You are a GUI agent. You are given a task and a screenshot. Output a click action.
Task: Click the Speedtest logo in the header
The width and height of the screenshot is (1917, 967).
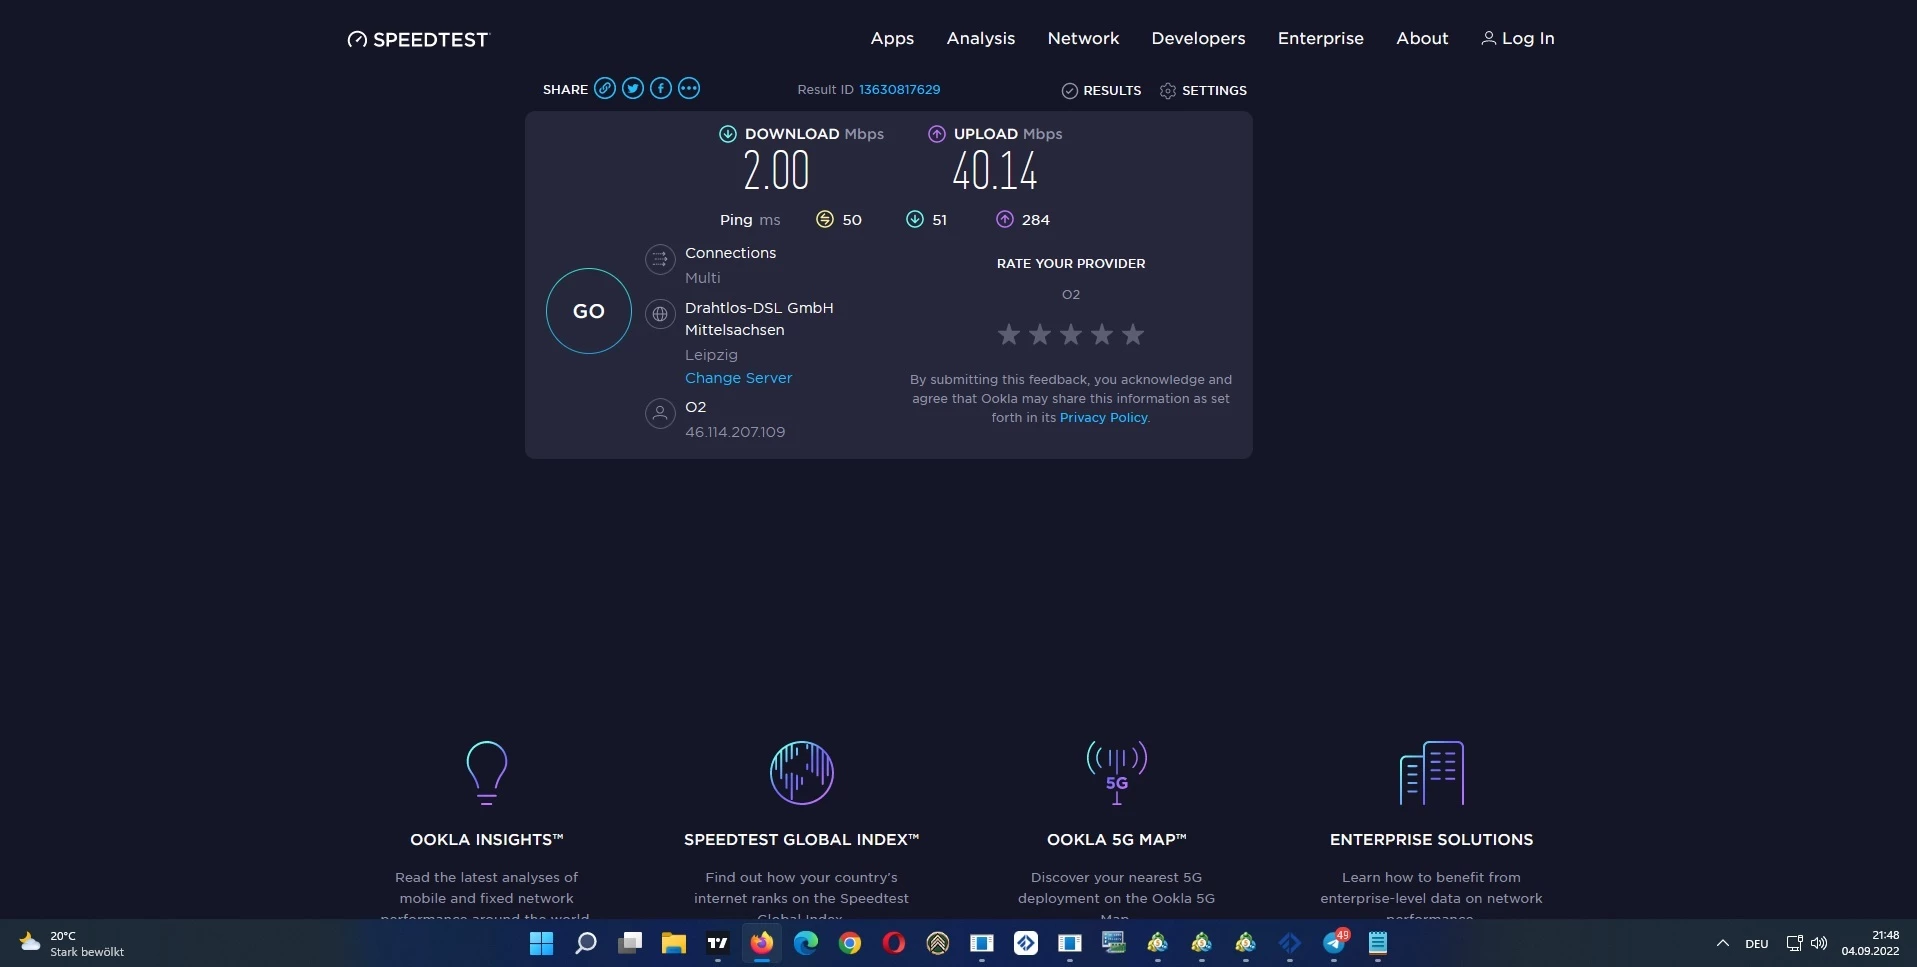click(x=418, y=39)
